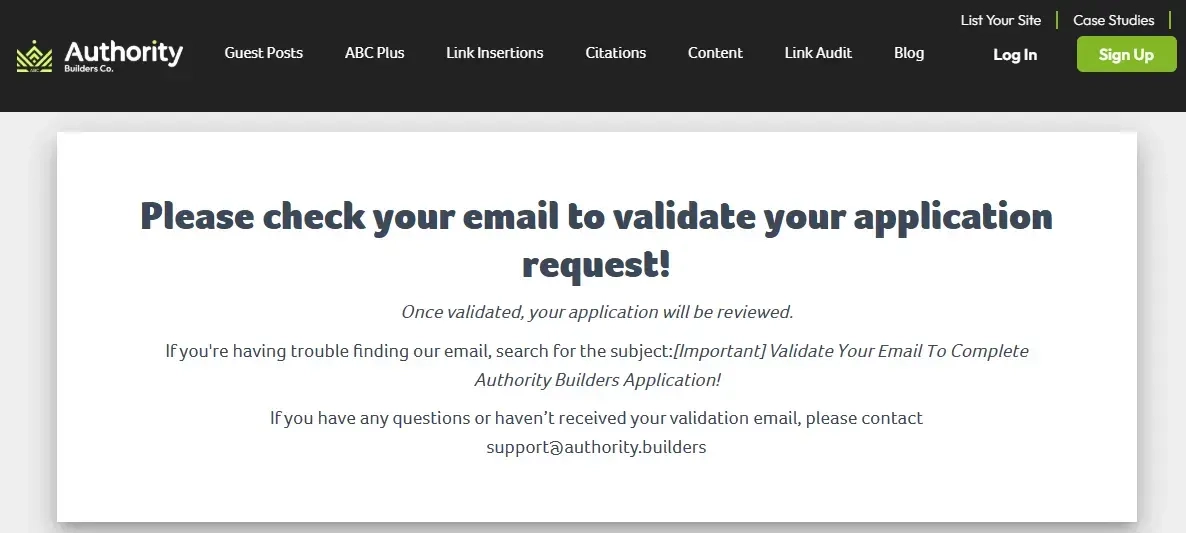Image resolution: width=1186 pixels, height=533 pixels.
Task: Click the 'If you're having trouble finding' text
Action: 418,351
